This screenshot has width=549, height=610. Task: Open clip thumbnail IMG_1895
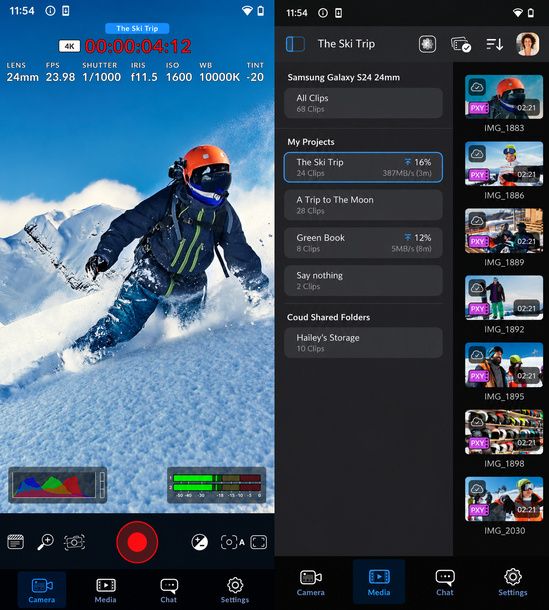tap(504, 365)
